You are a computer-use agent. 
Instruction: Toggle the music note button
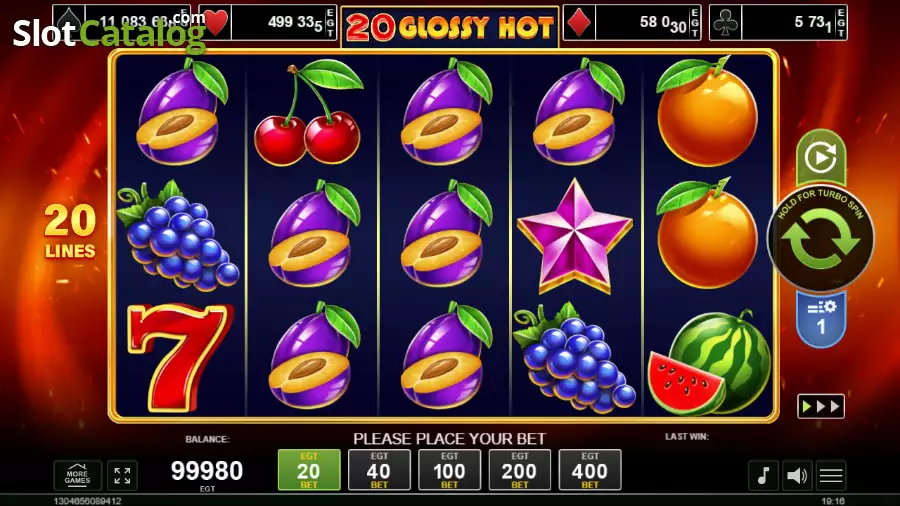(x=763, y=476)
